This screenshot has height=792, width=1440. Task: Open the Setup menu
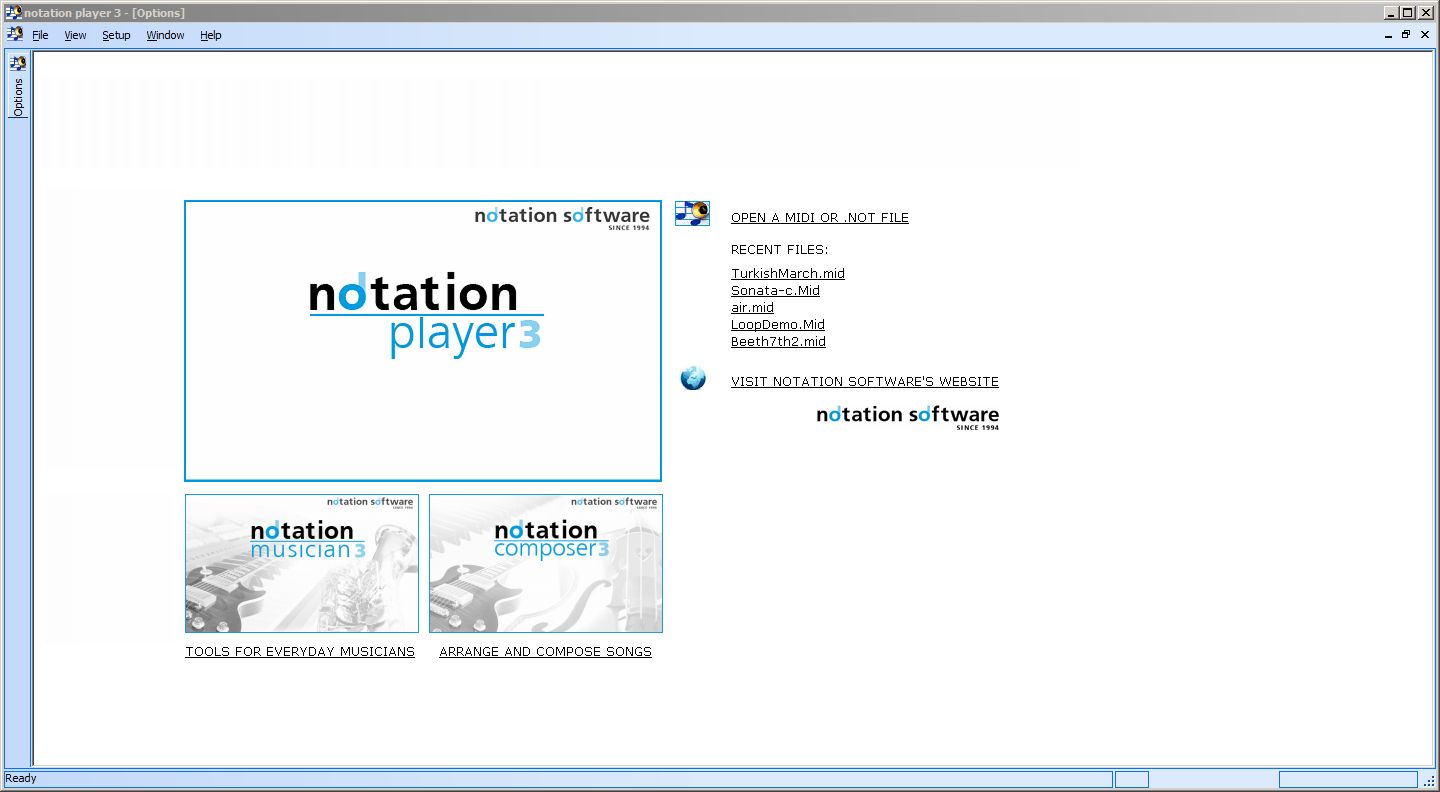point(116,35)
